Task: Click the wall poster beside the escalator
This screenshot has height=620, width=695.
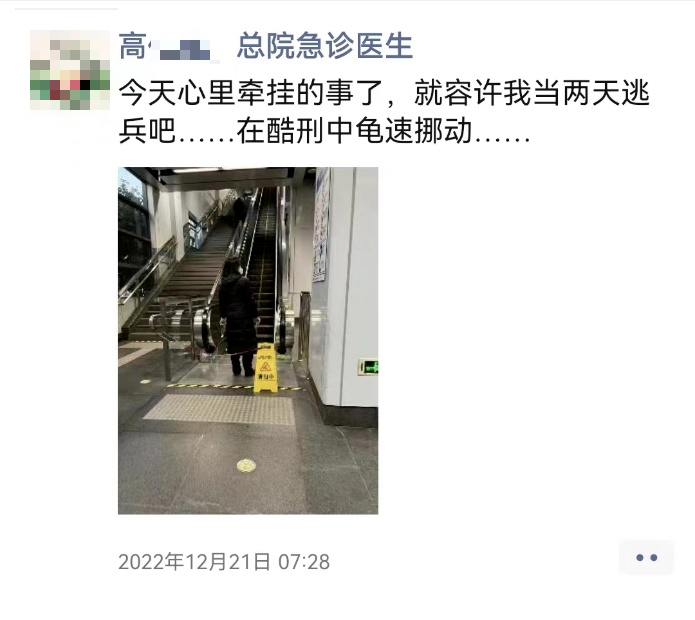Action: (x=321, y=226)
